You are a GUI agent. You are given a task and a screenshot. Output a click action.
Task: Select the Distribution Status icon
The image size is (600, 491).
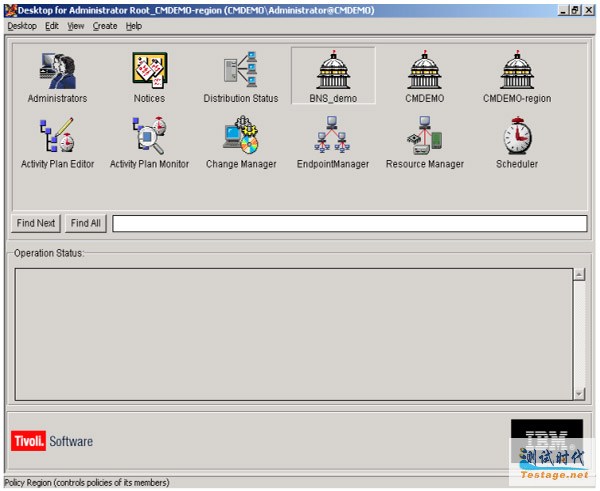[x=240, y=72]
